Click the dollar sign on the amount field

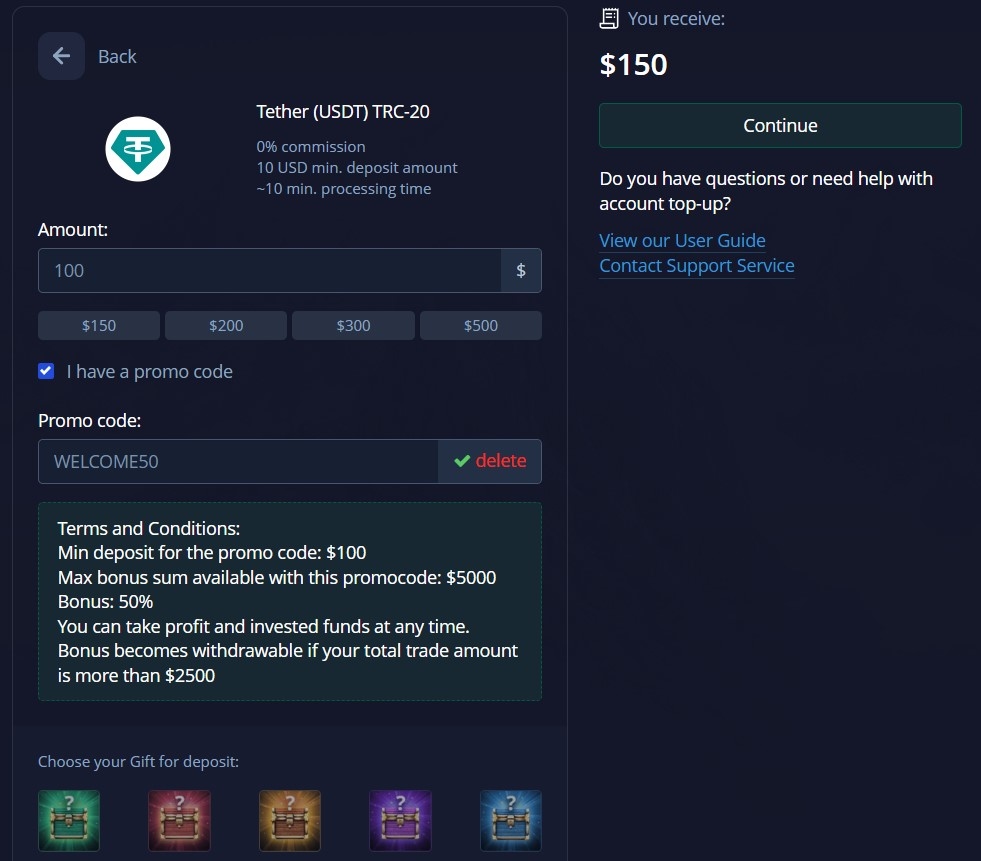click(521, 270)
